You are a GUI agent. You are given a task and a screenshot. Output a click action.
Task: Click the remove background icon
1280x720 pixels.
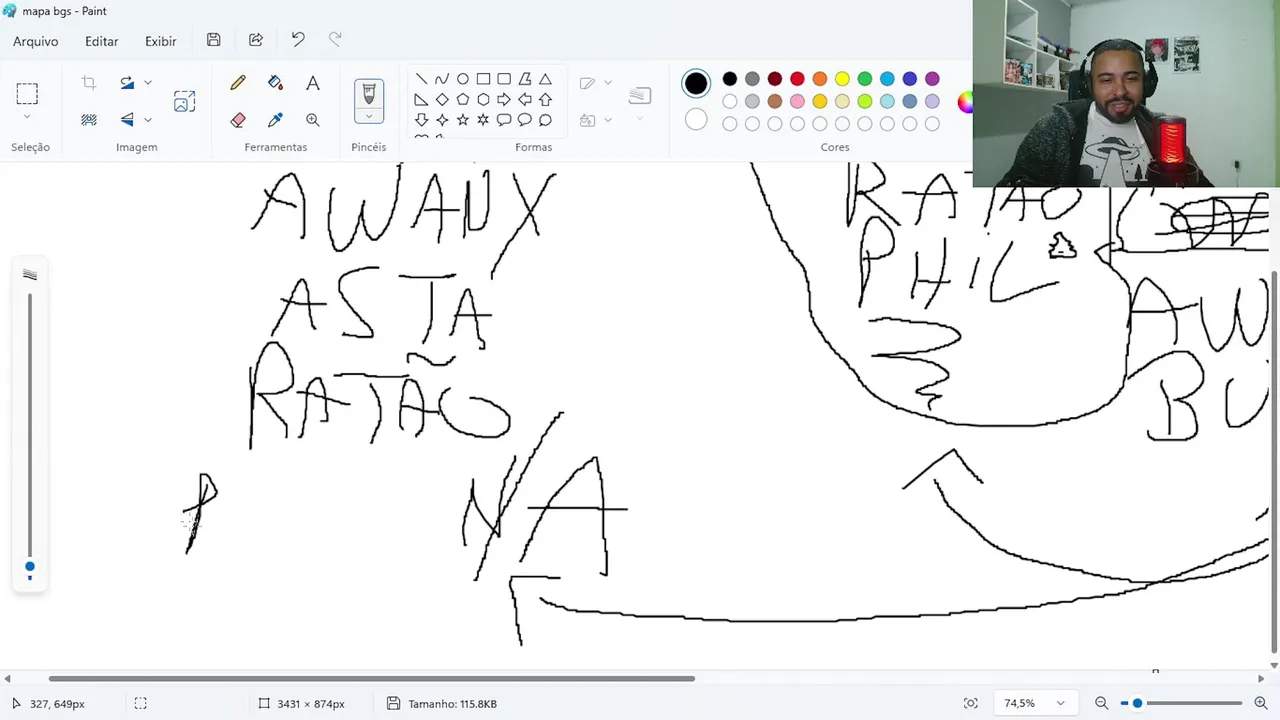(x=89, y=120)
